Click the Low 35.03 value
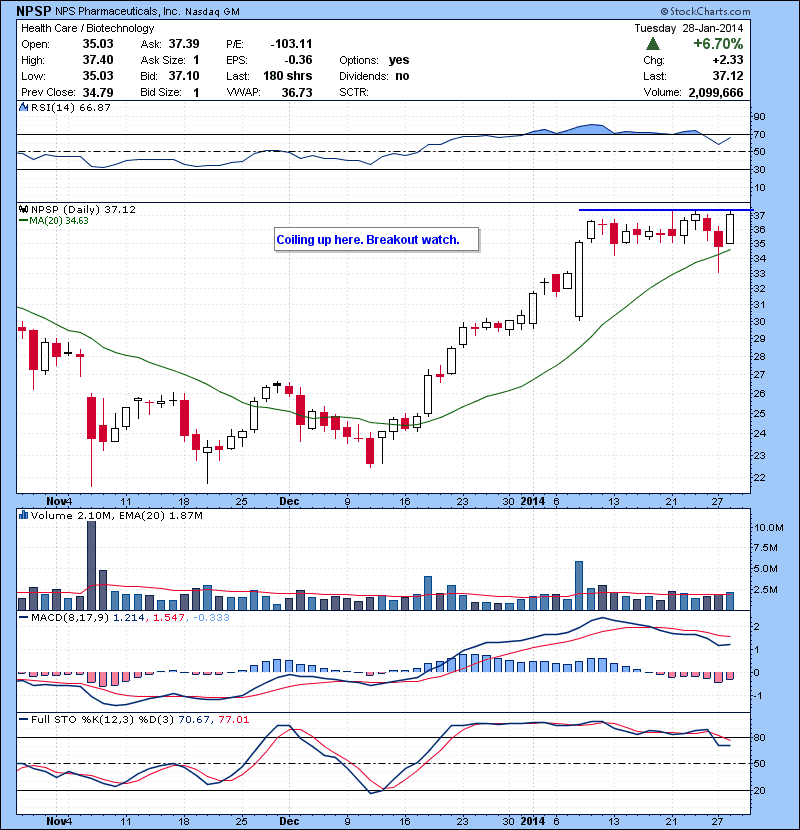The width and height of the screenshot is (800, 830). tap(98, 76)
